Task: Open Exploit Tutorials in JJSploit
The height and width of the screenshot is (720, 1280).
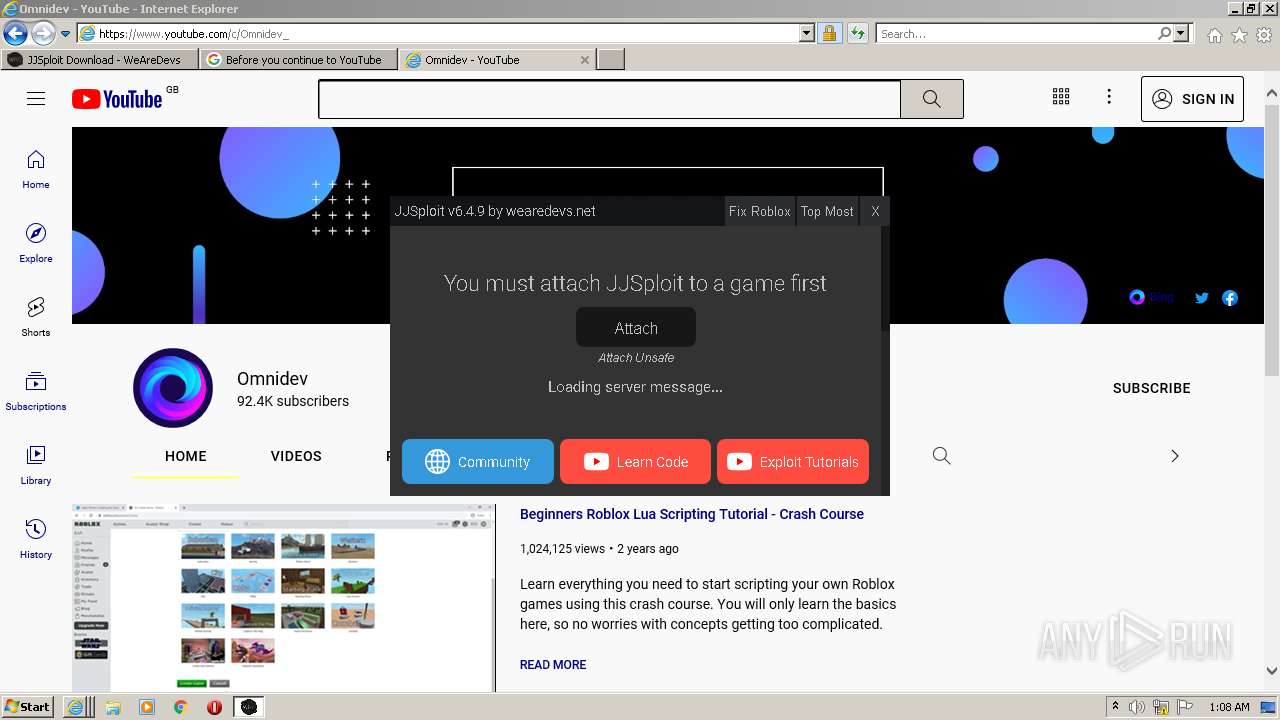Action: (793, 462)
